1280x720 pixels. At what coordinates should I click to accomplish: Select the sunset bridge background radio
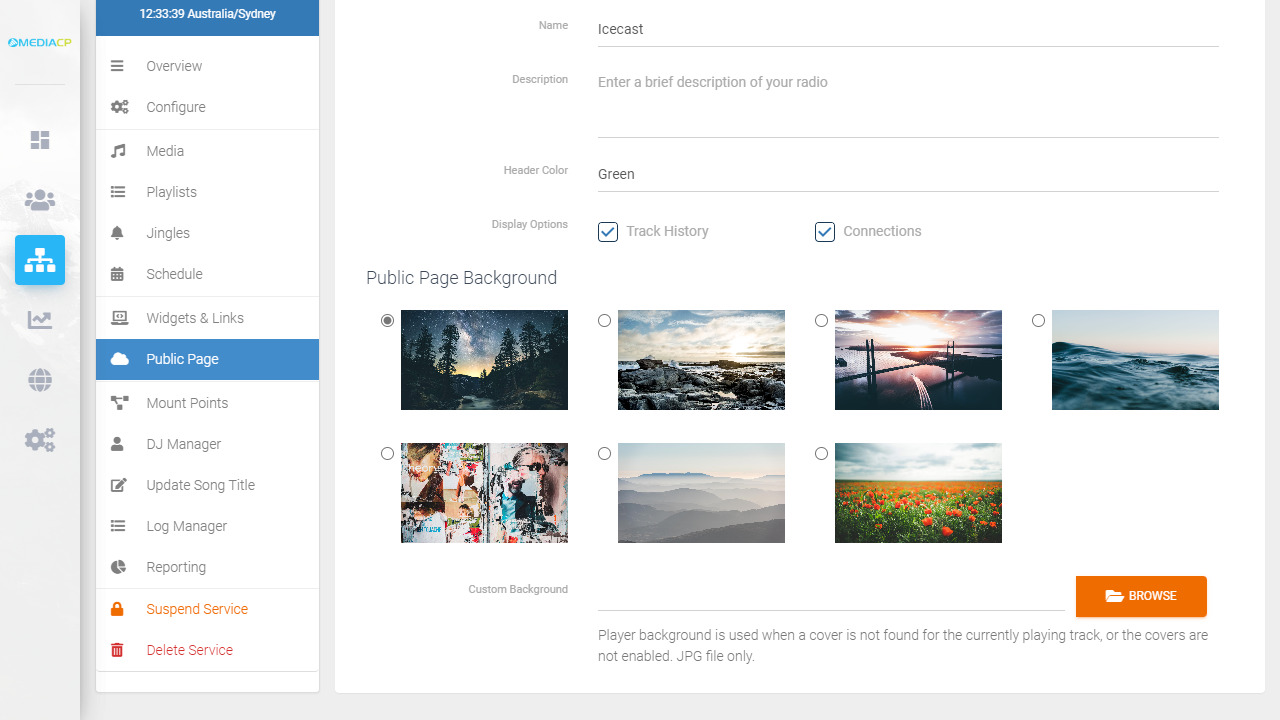[821, 321]
